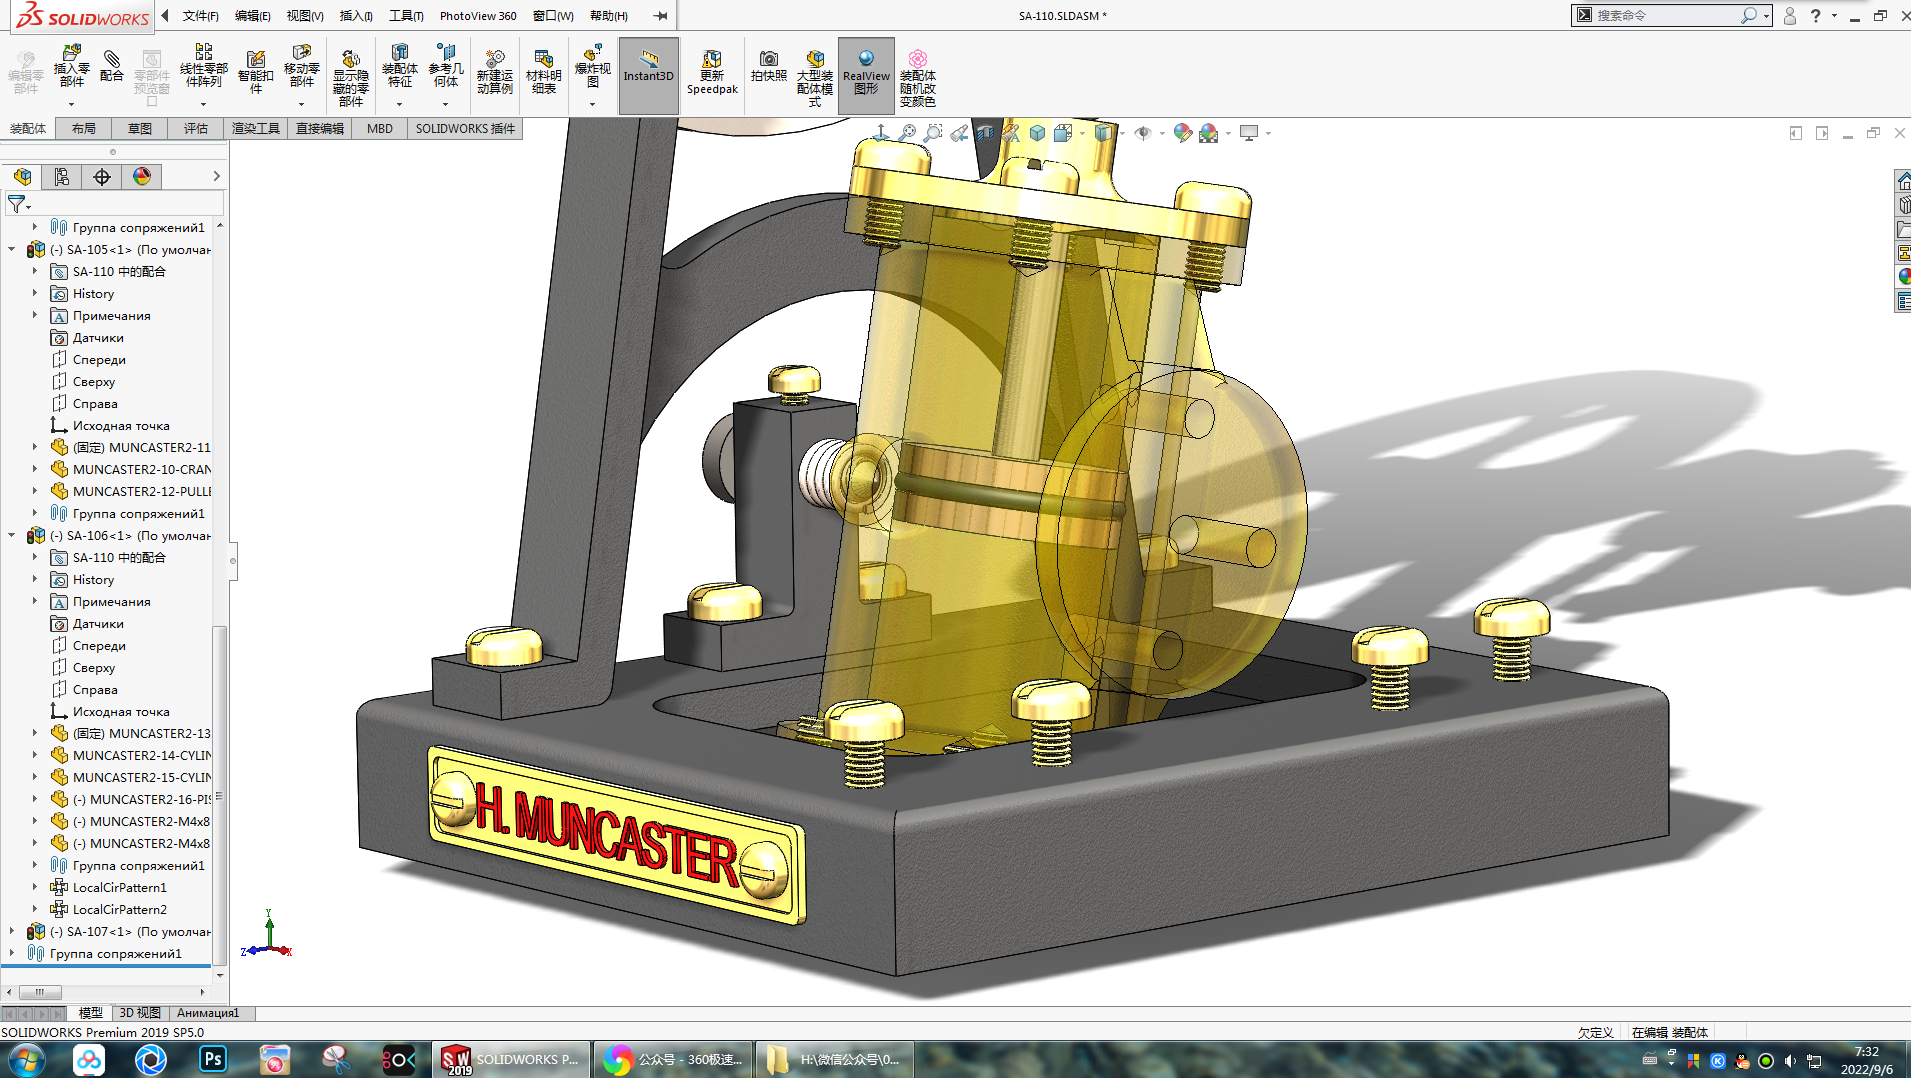The height and width of the screenshot is (1078, 1911).
Task: Open the 文件(F) menu
Action: point(200,15)
